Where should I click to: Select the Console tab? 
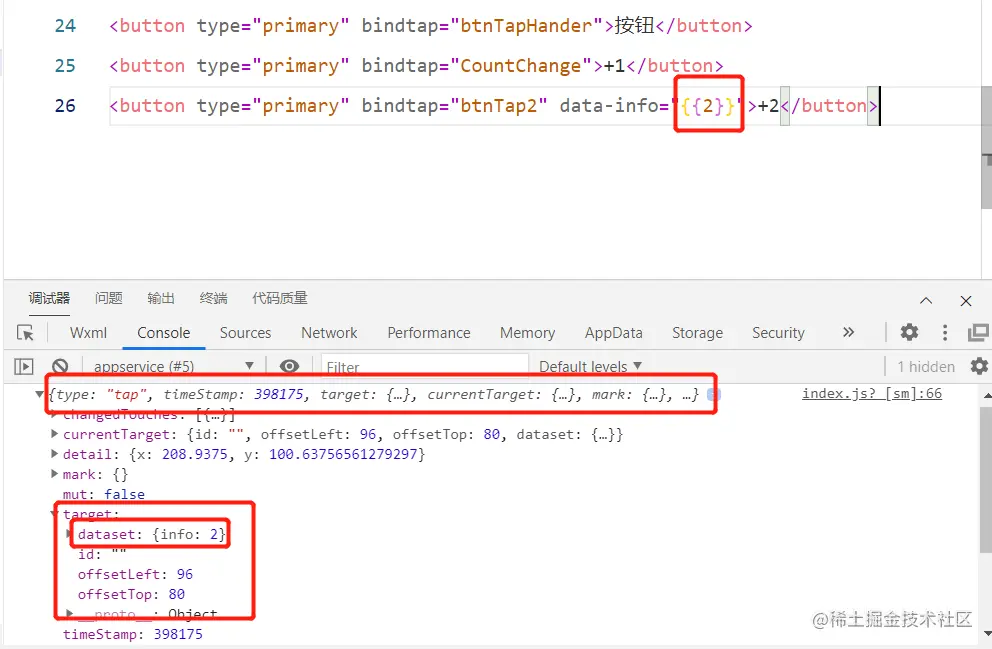164,333
